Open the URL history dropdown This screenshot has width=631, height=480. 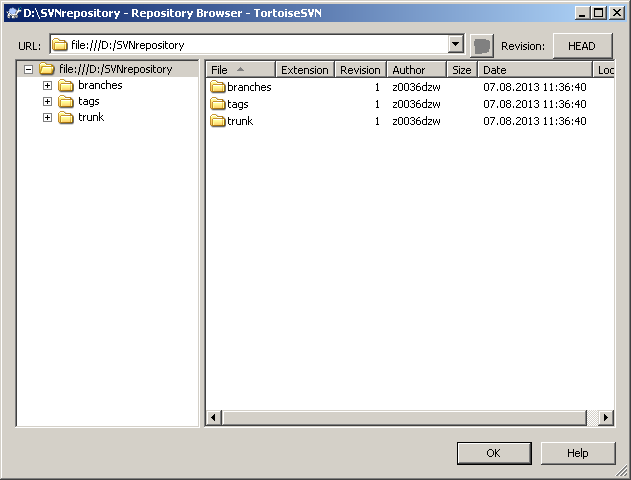456,45
